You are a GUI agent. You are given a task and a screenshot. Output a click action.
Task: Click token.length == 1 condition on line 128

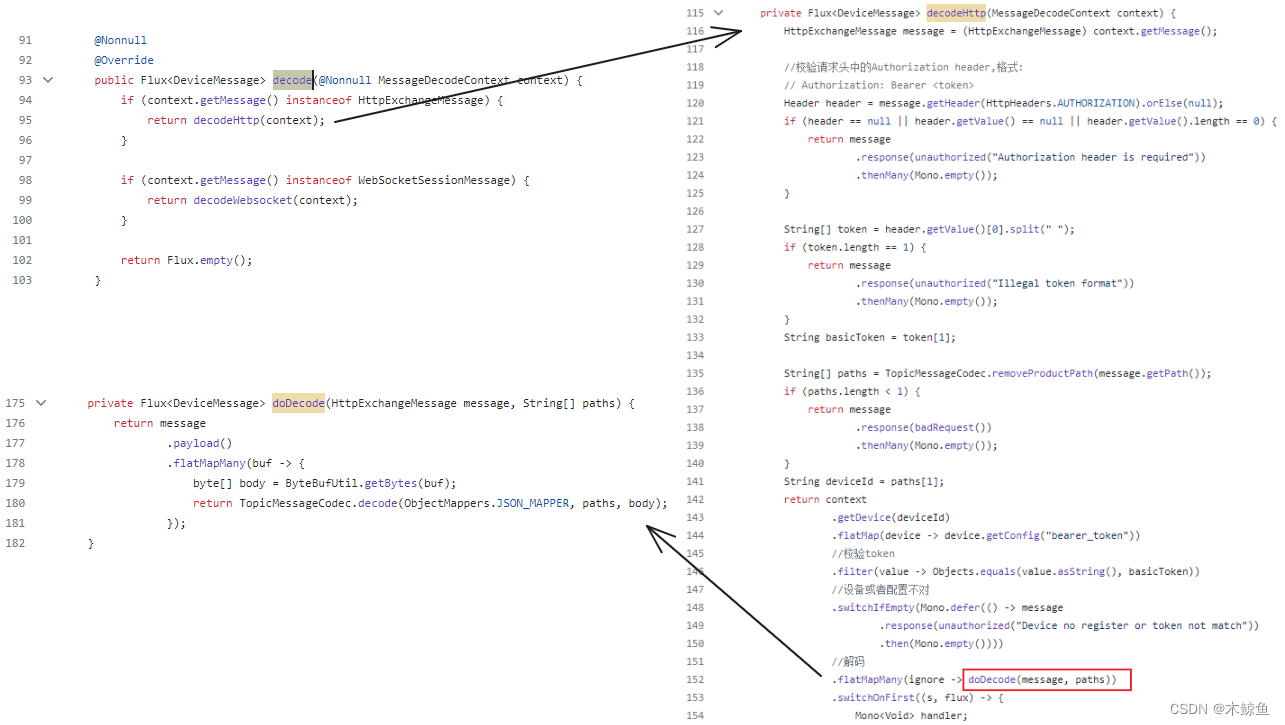pyautogui.click(x=858, y=247)
